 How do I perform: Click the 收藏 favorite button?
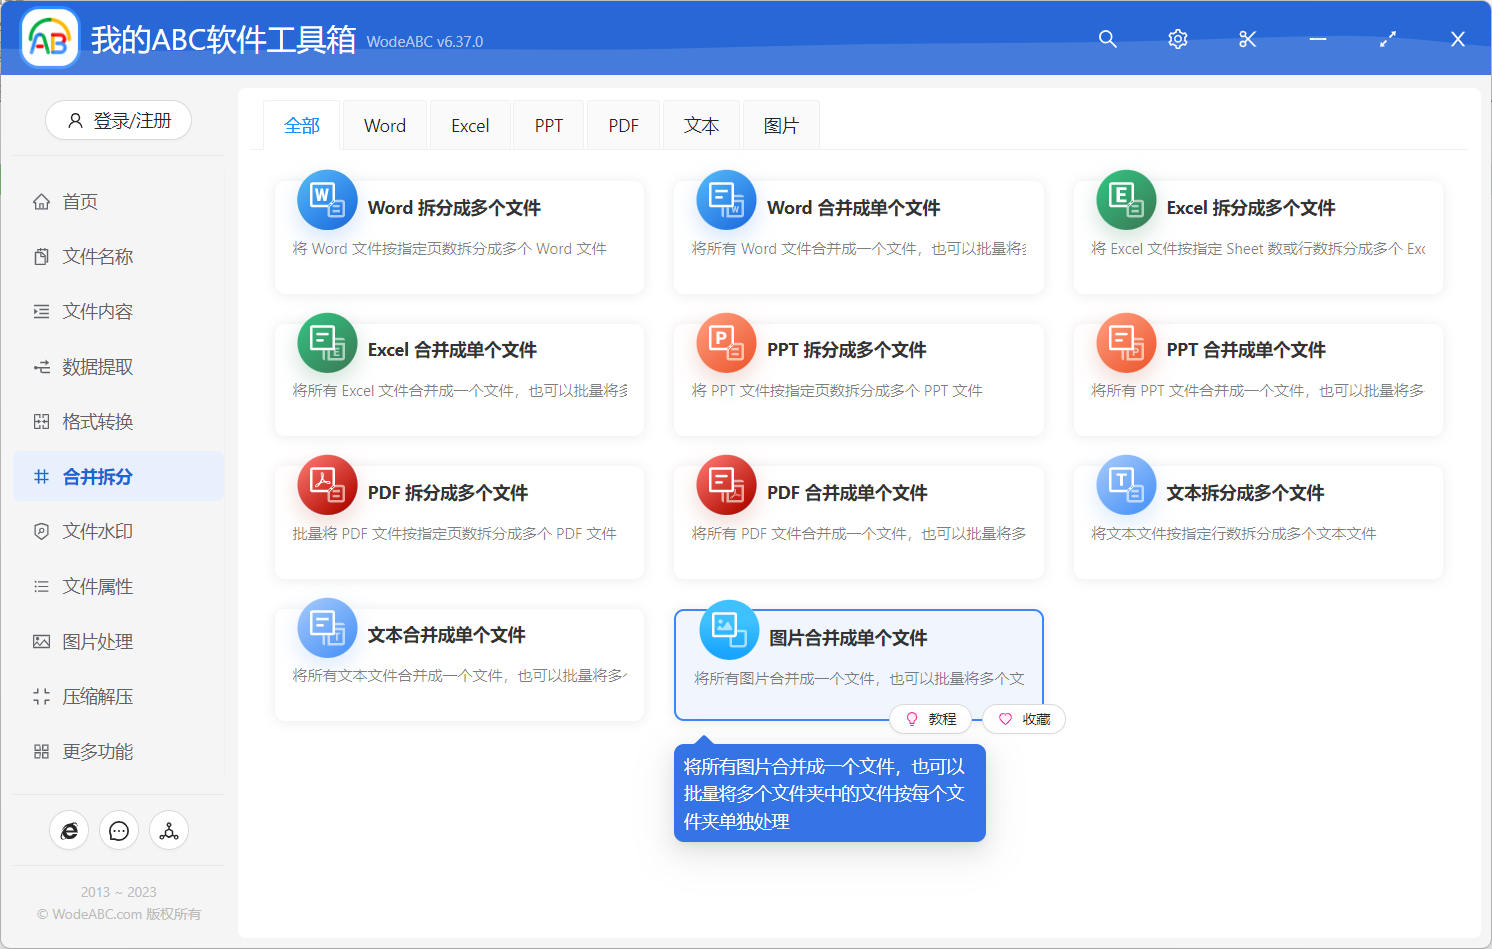pyautogui.click(x=1023, y=718)
